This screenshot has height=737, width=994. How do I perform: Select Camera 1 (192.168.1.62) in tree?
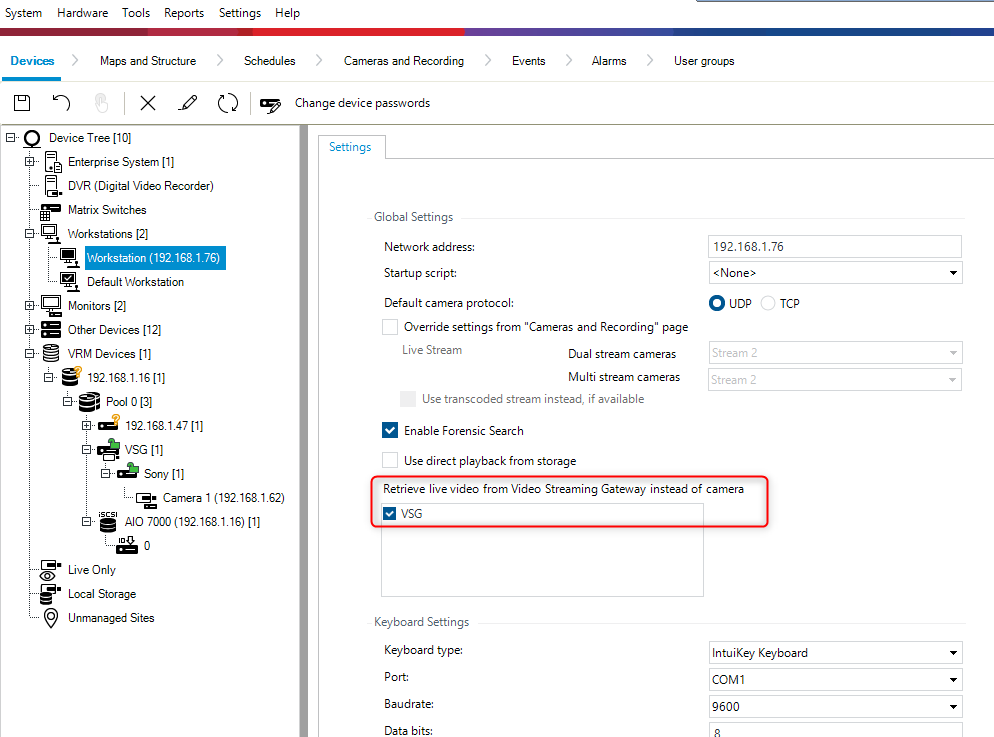[223, 498]
